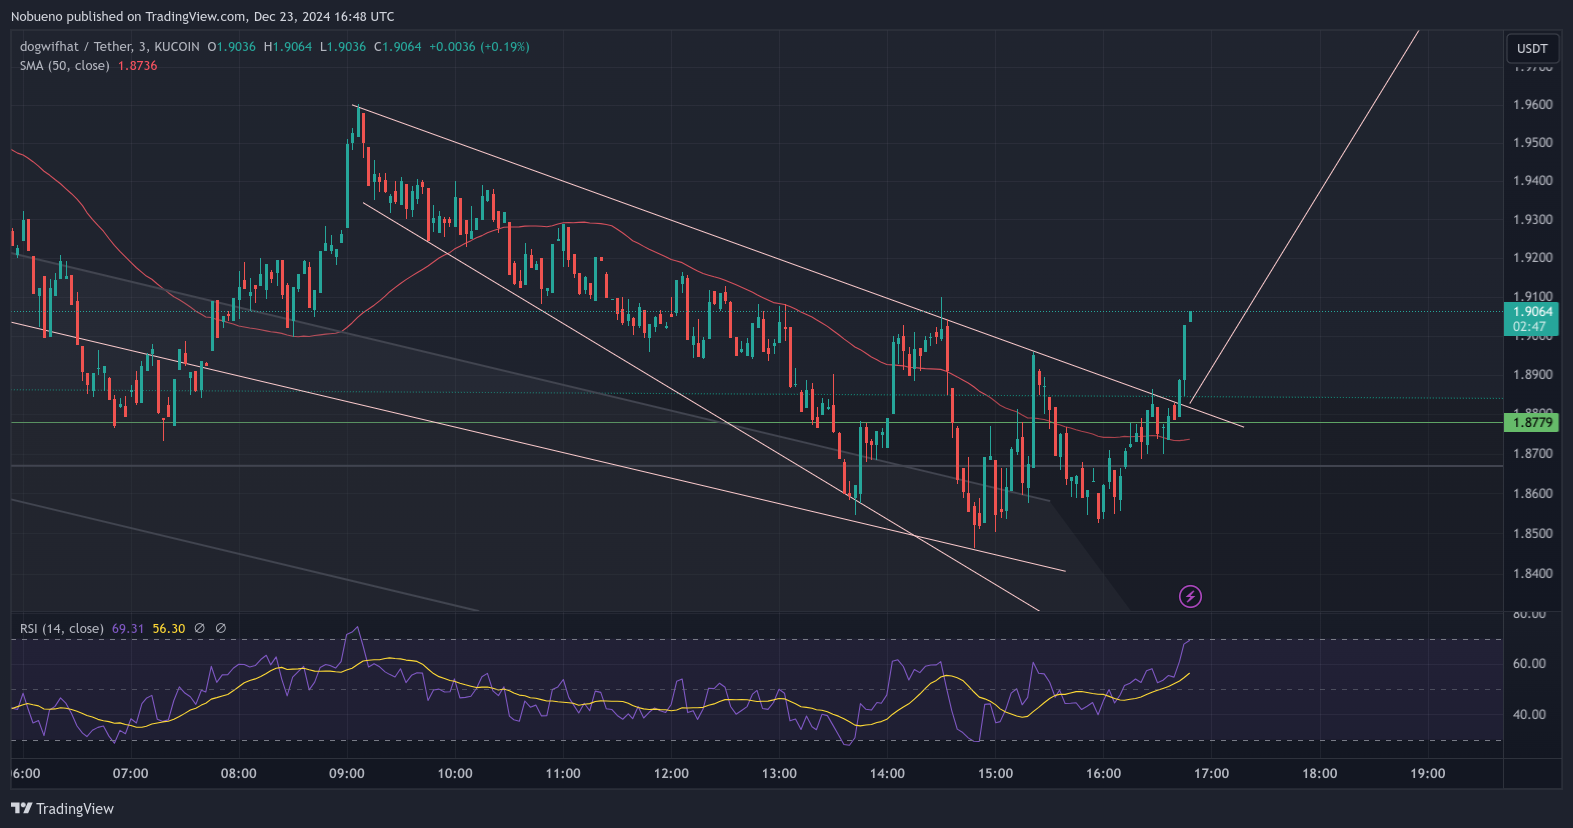Click the 15:00 time axis label

995,774
